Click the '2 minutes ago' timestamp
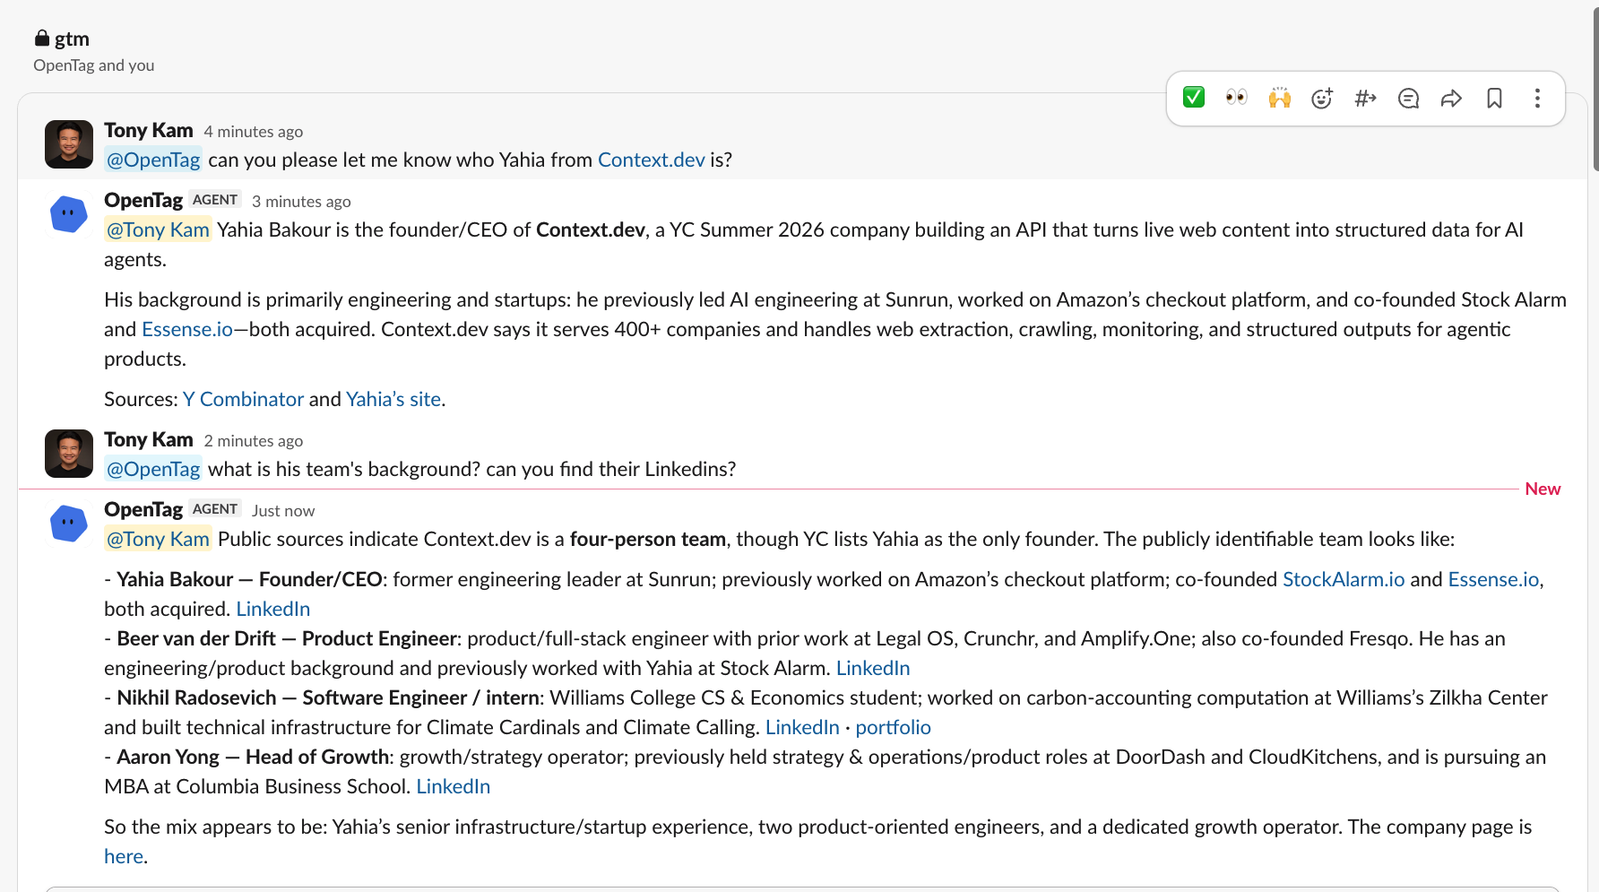Image resolution: width=1599 pixels, height=892 pixels. (x=253, y=441)
